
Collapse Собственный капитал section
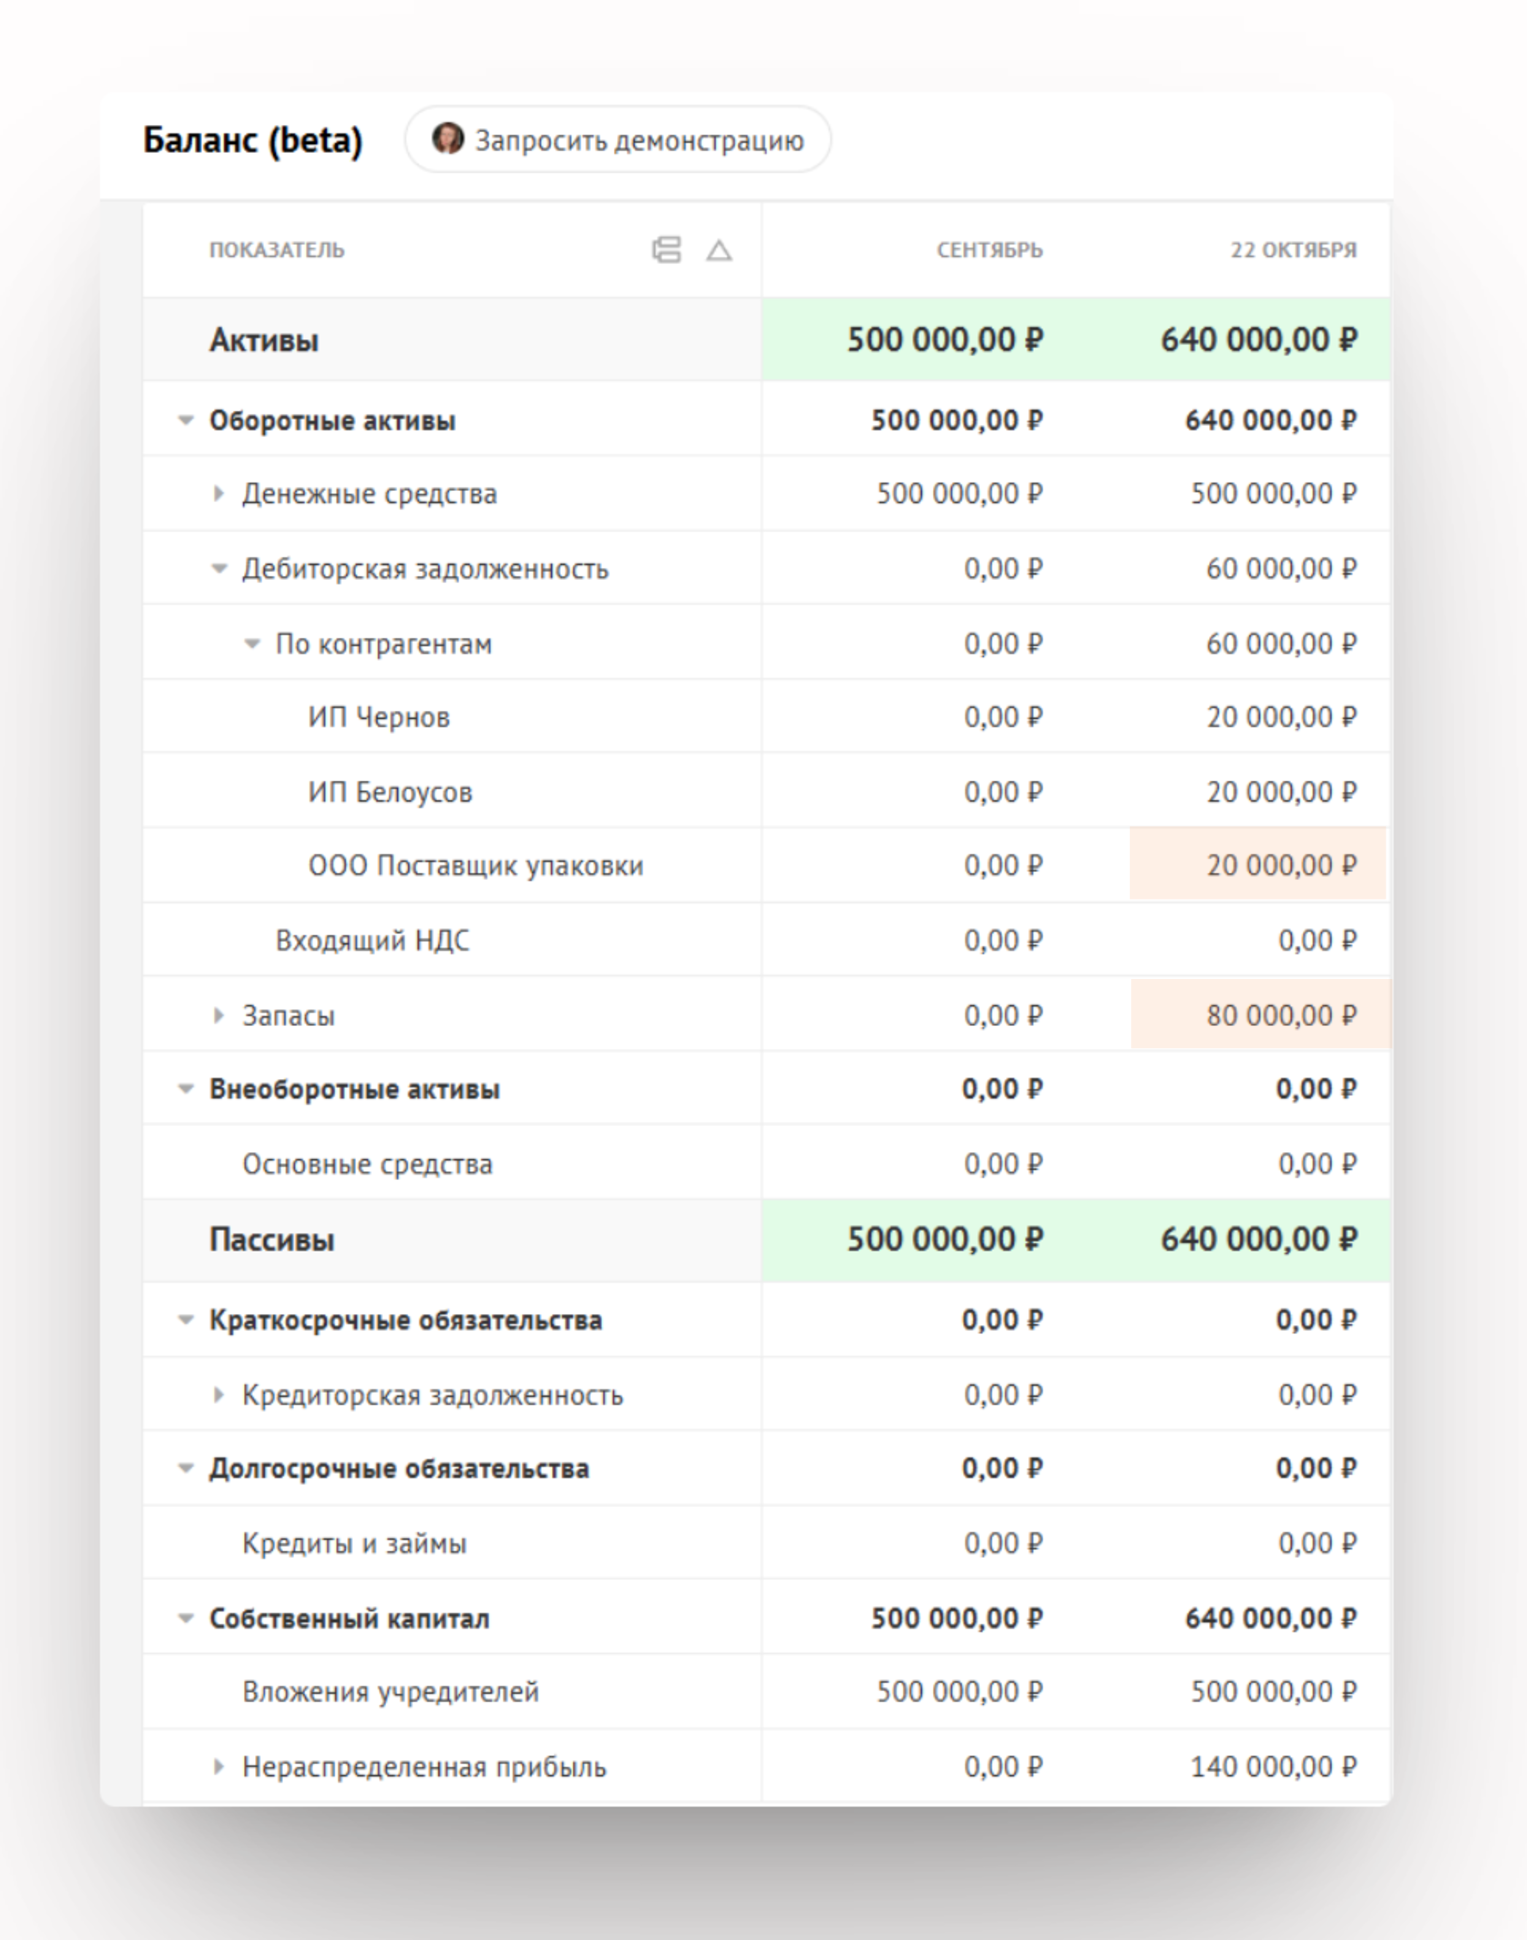point(185,1619)
